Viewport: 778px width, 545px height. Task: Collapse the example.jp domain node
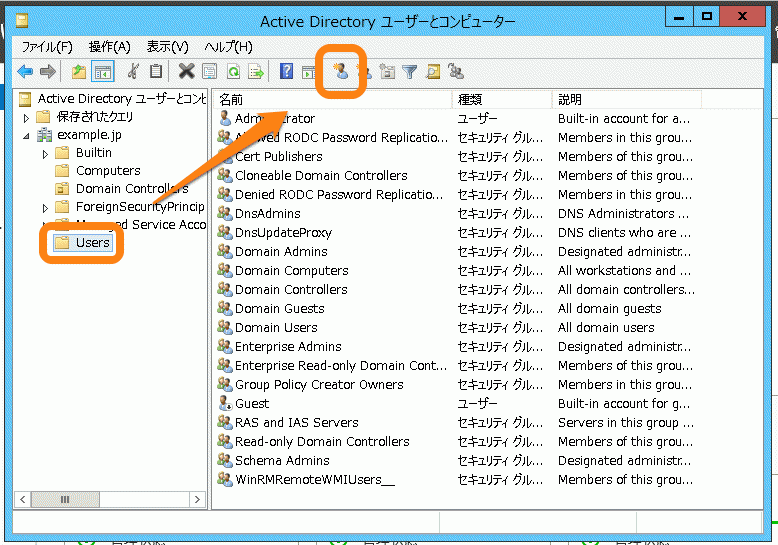[26, 136]
